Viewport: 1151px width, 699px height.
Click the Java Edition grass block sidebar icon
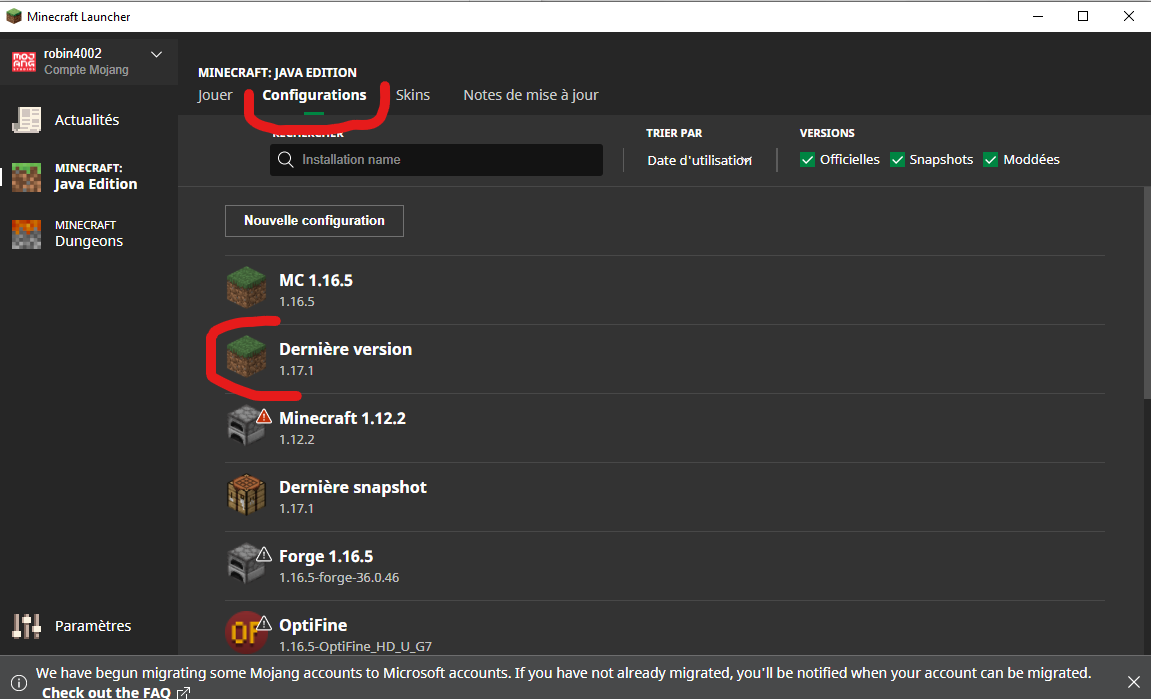point(26,177)
